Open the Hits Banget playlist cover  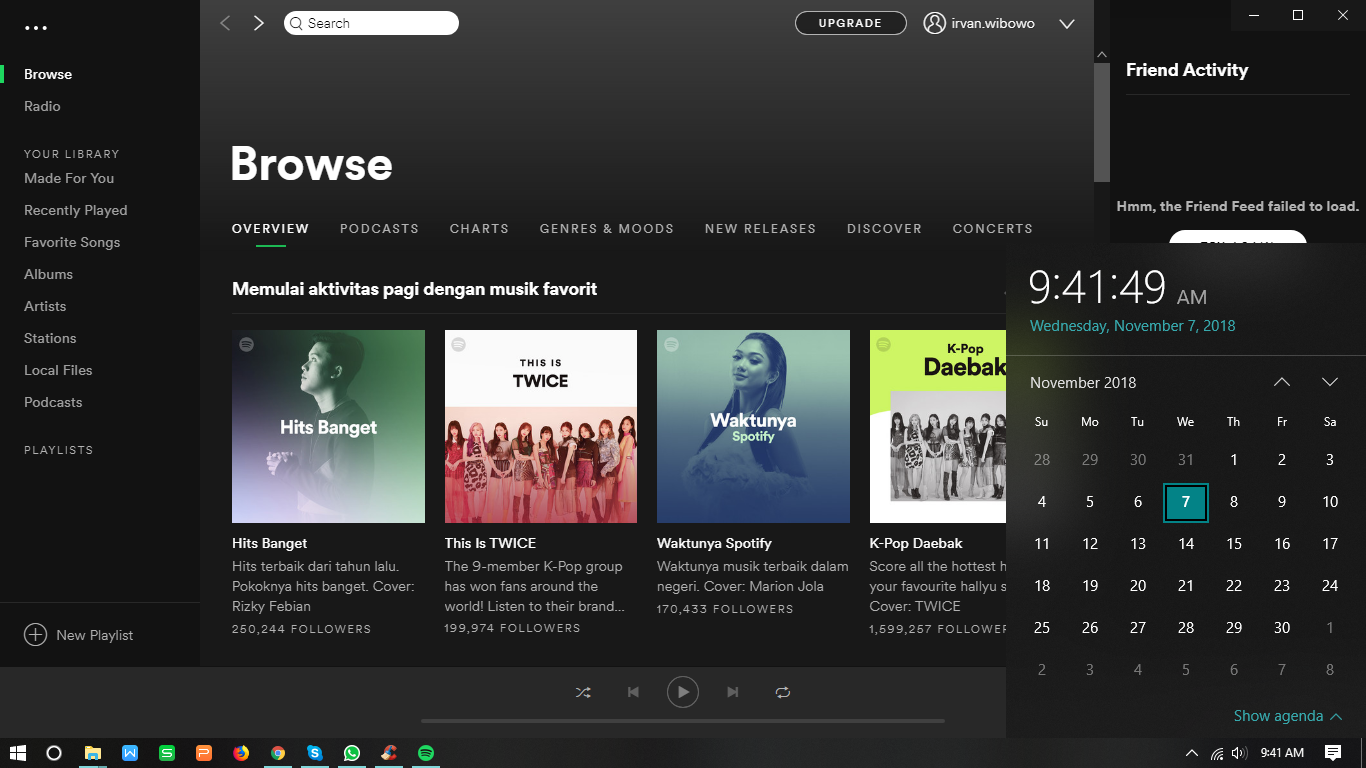(328, 426)
